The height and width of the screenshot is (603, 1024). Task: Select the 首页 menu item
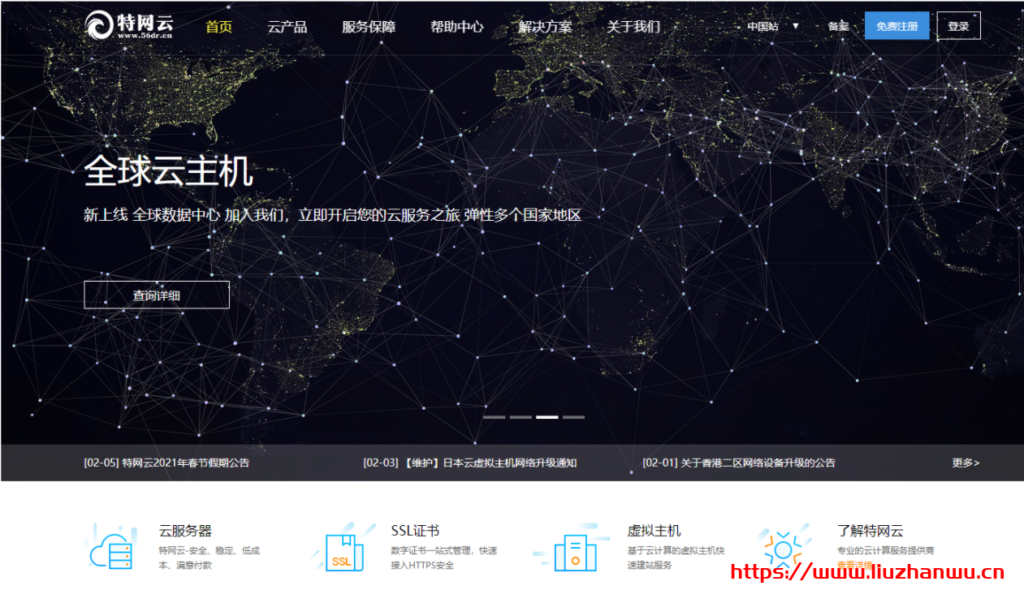[x=218, y=27]
